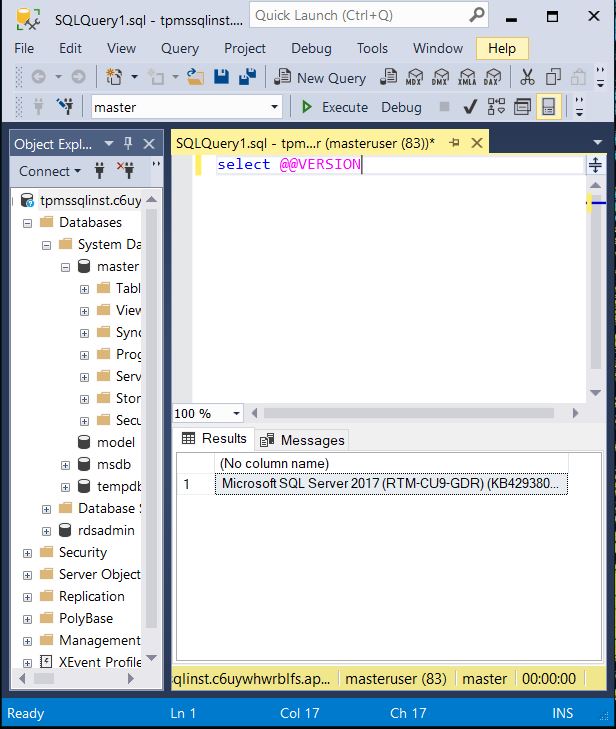616x729 pixels.
Task: Open the Window menu
Action: (x=438, y=48)
